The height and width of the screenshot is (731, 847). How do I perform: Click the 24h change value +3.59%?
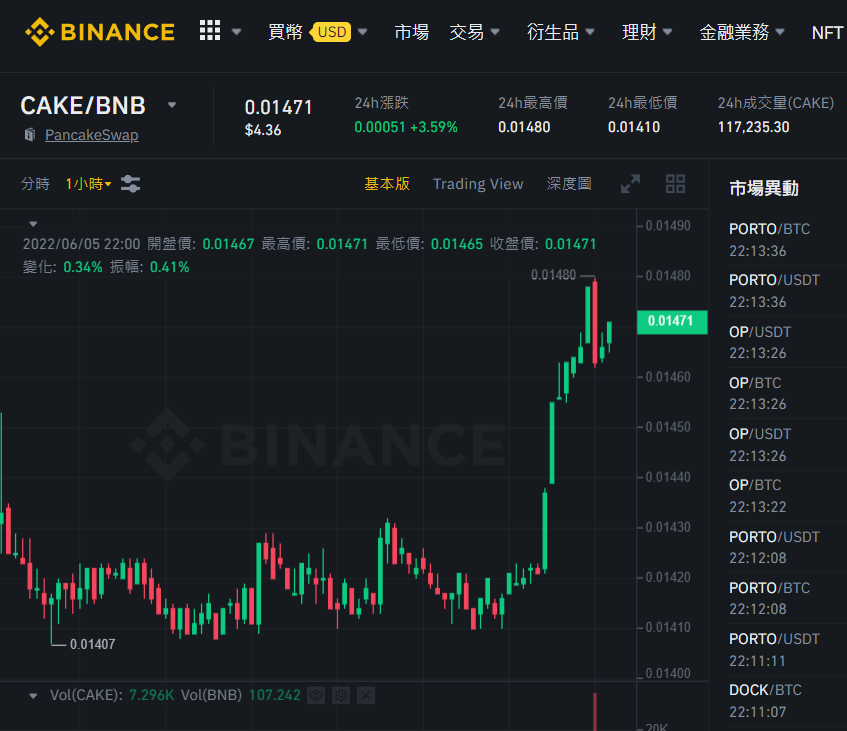(434, 127)
